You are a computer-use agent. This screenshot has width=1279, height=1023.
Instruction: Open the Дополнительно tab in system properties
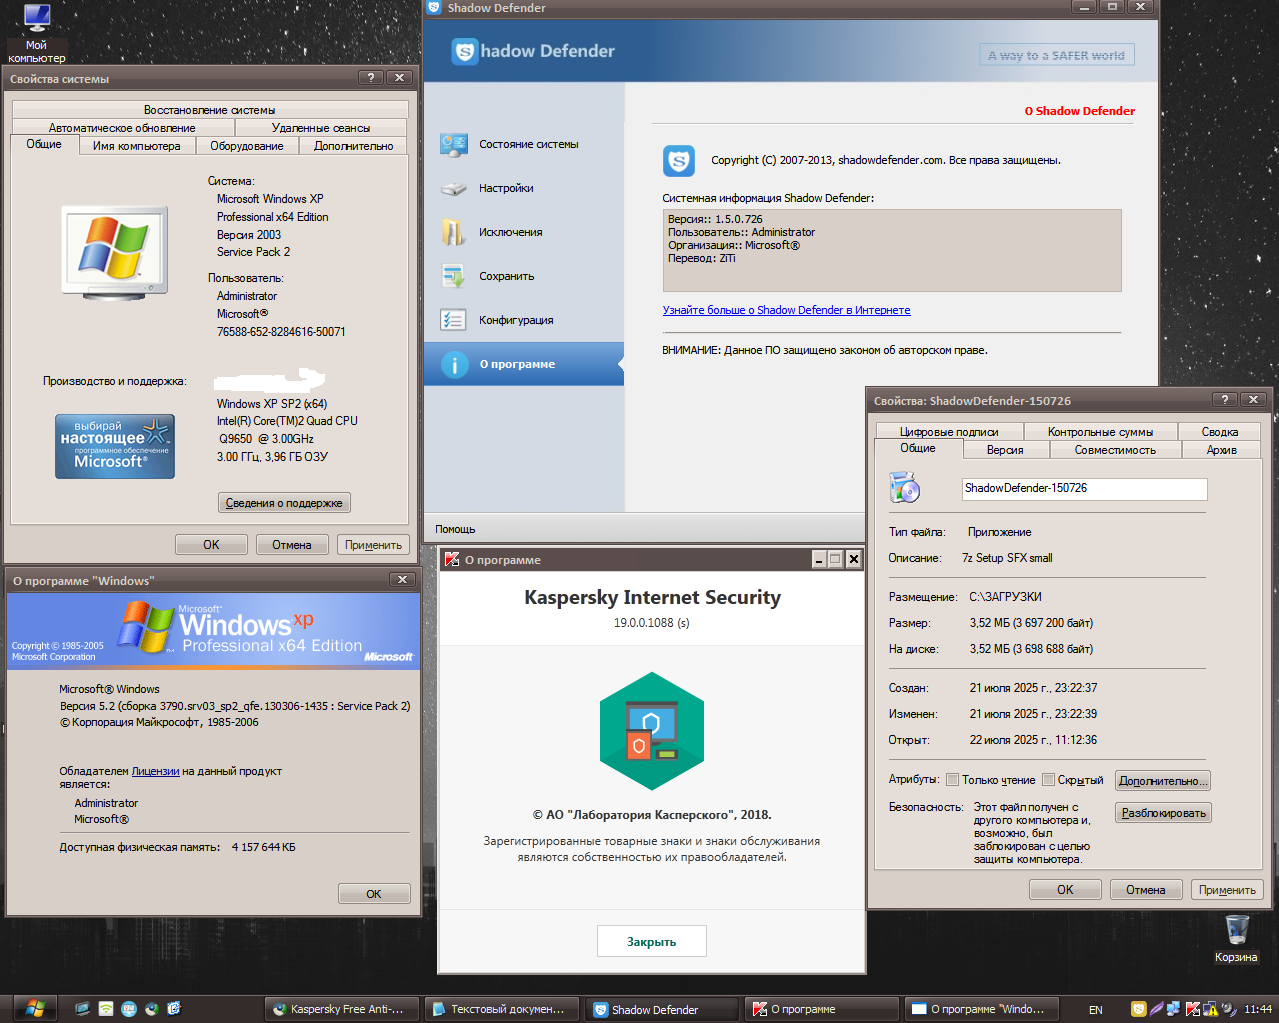(354, 146)
